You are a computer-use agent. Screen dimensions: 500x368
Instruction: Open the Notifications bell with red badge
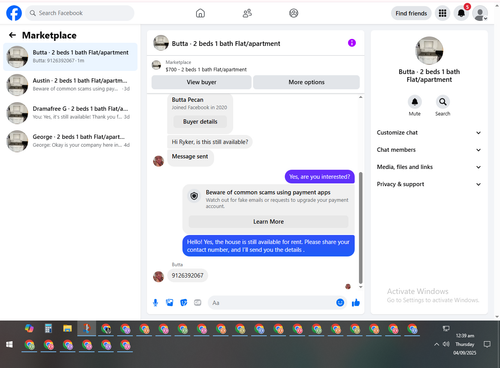click(x=461, y=13)
